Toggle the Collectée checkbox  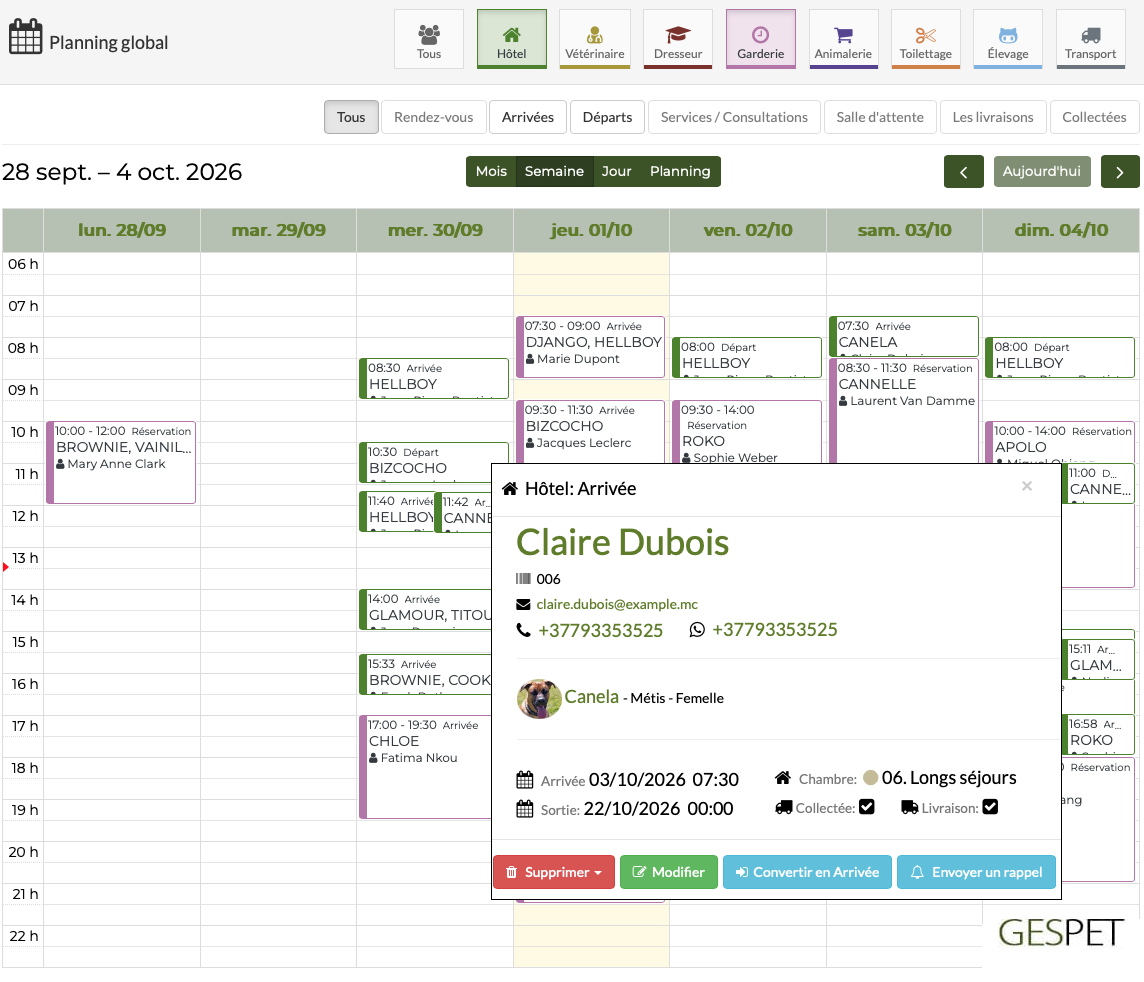click(x=867, y=807)
